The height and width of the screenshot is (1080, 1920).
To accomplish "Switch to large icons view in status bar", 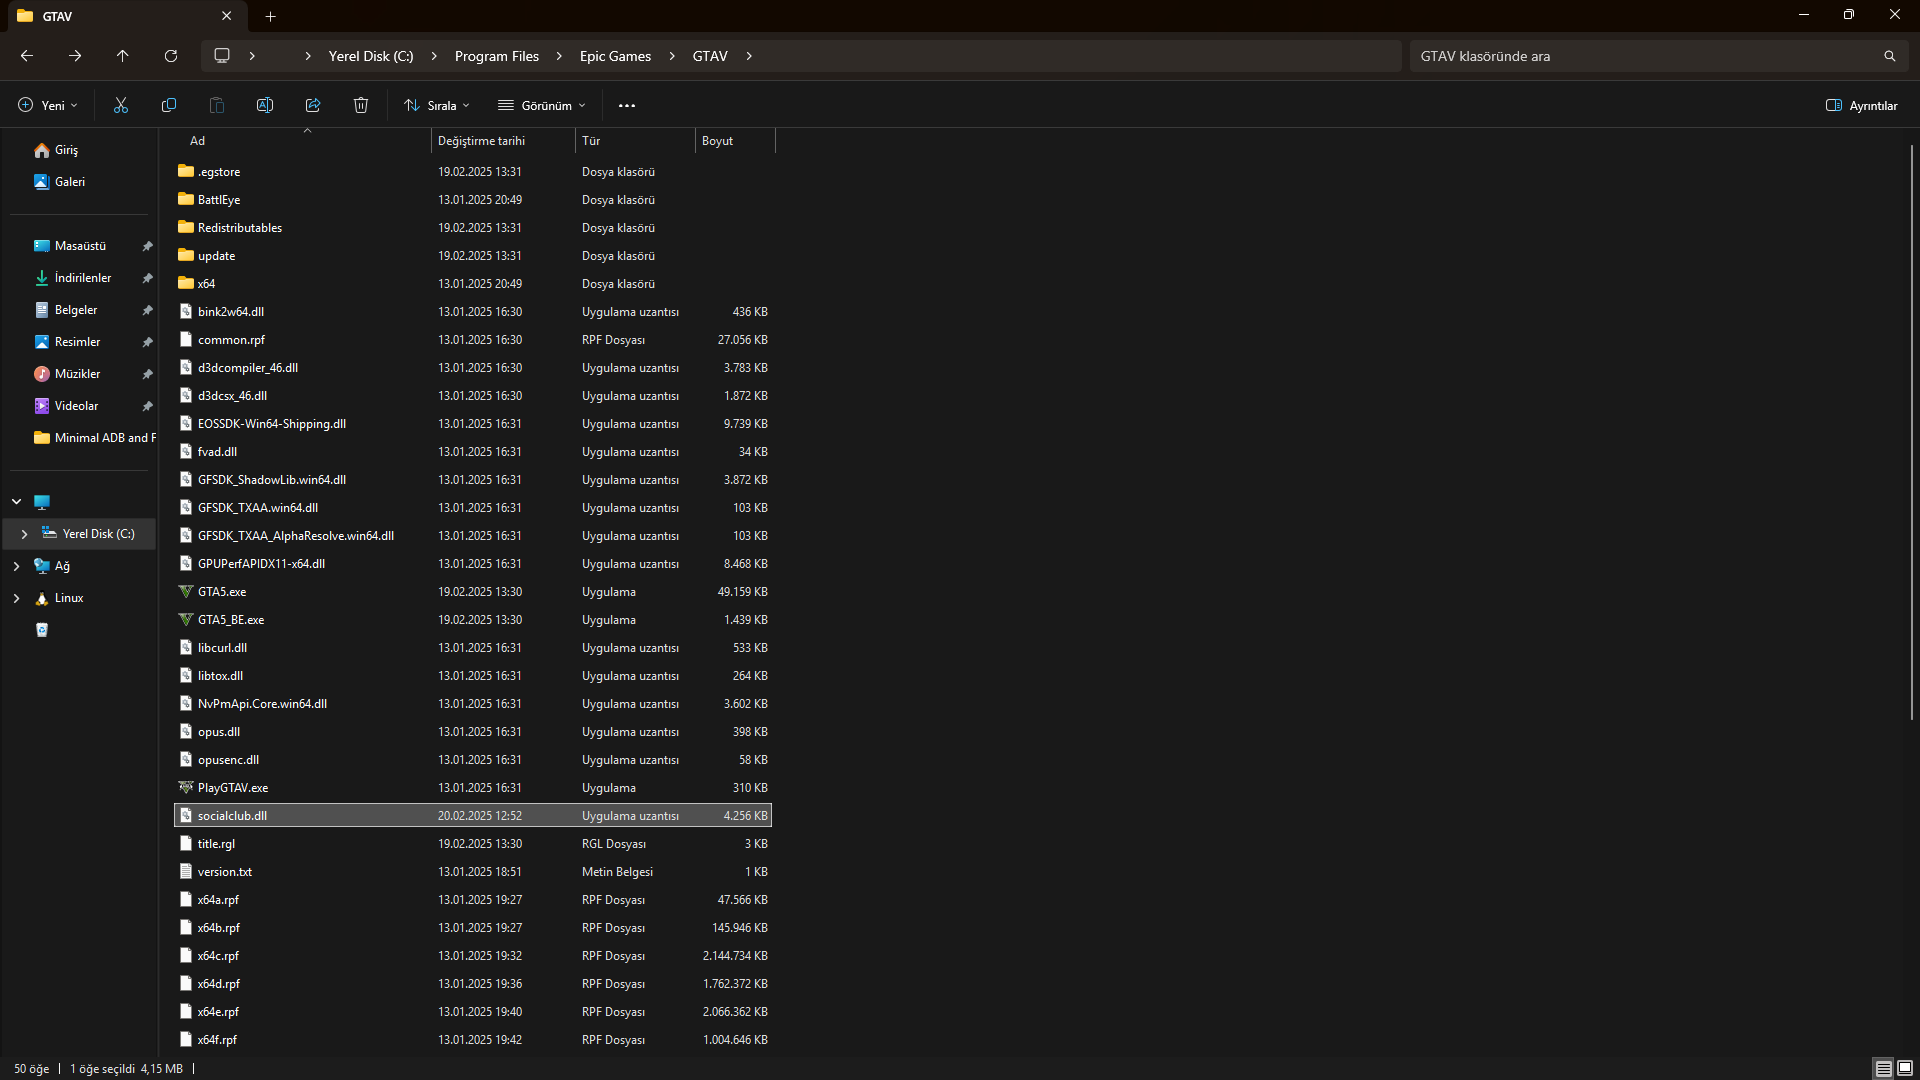I will click(x=1905, y=1068).
